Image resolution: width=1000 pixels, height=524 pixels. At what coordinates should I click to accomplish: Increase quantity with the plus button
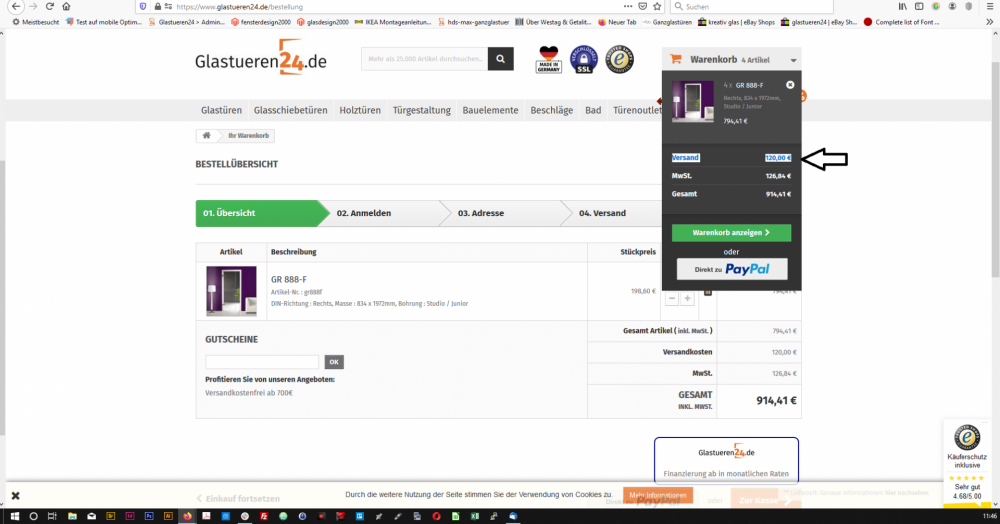(x=688, y=298)
